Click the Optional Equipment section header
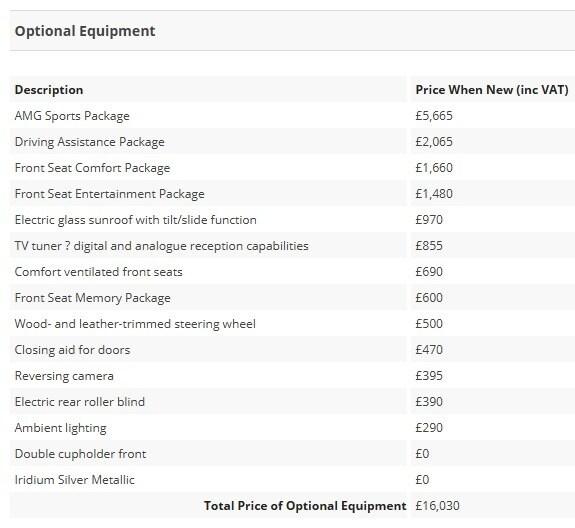This screenshot has height=528, width=575. tap(85, 31)
